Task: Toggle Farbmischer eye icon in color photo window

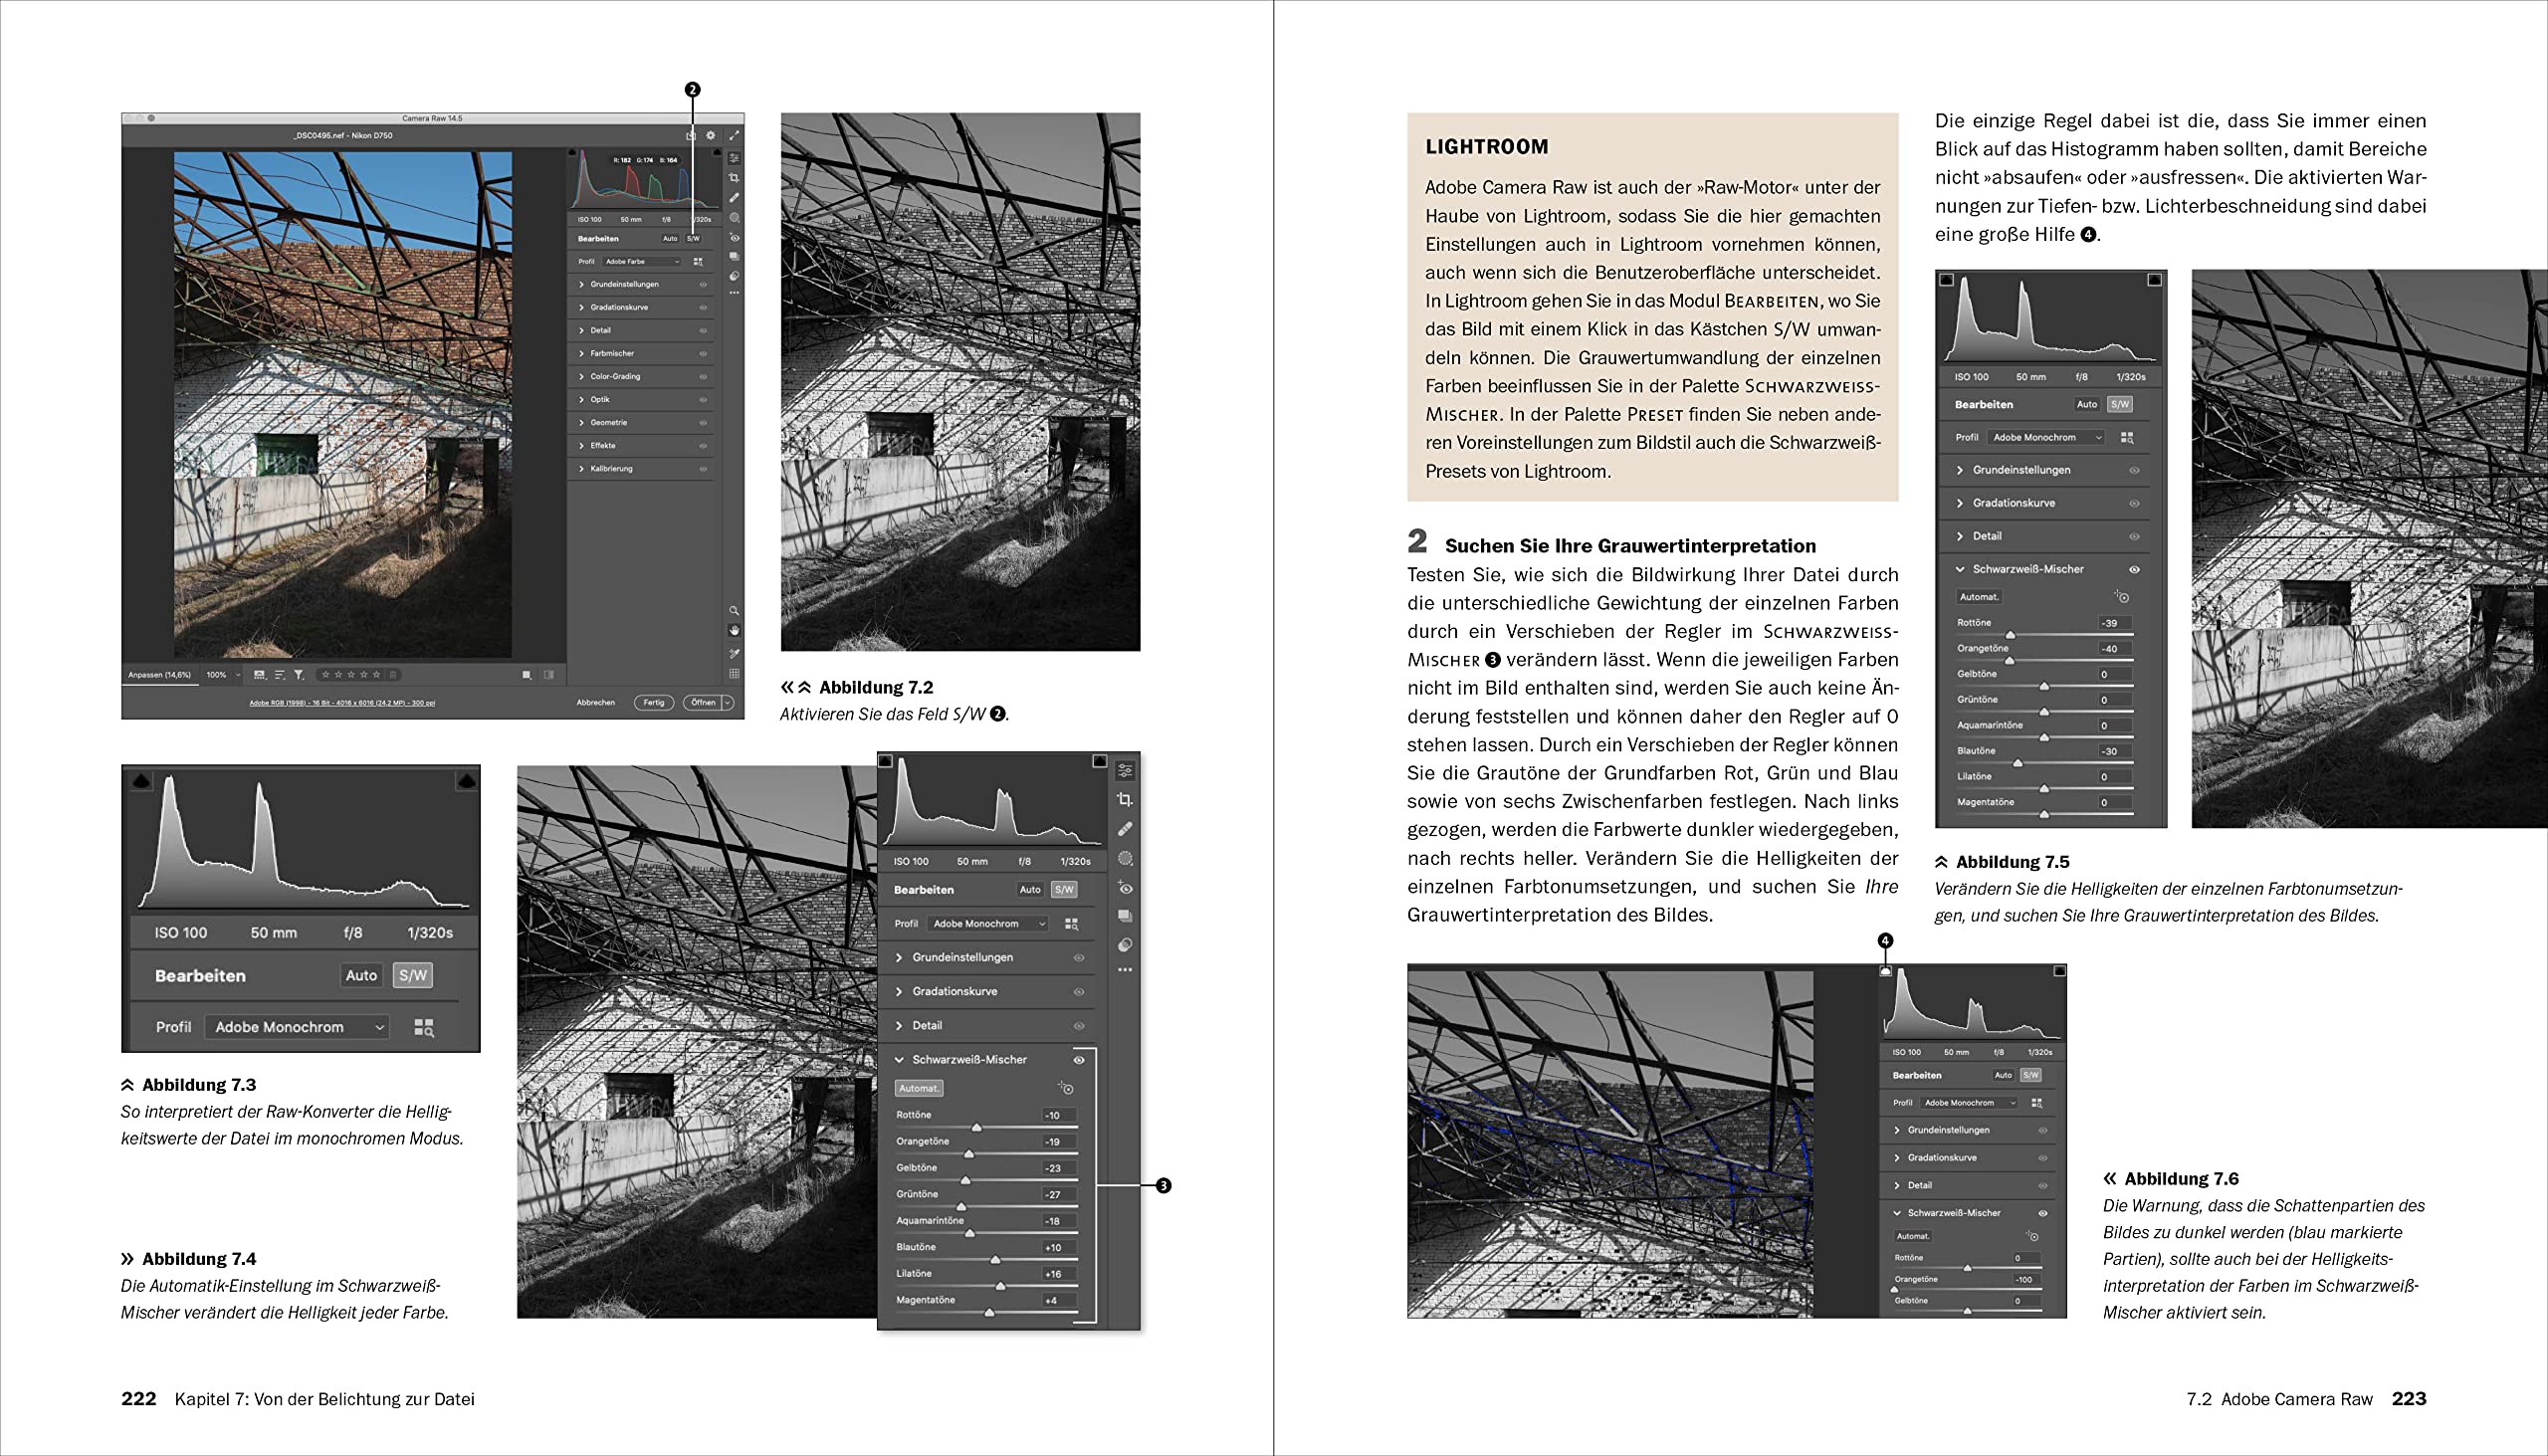Action: click(x=703, y=353)
